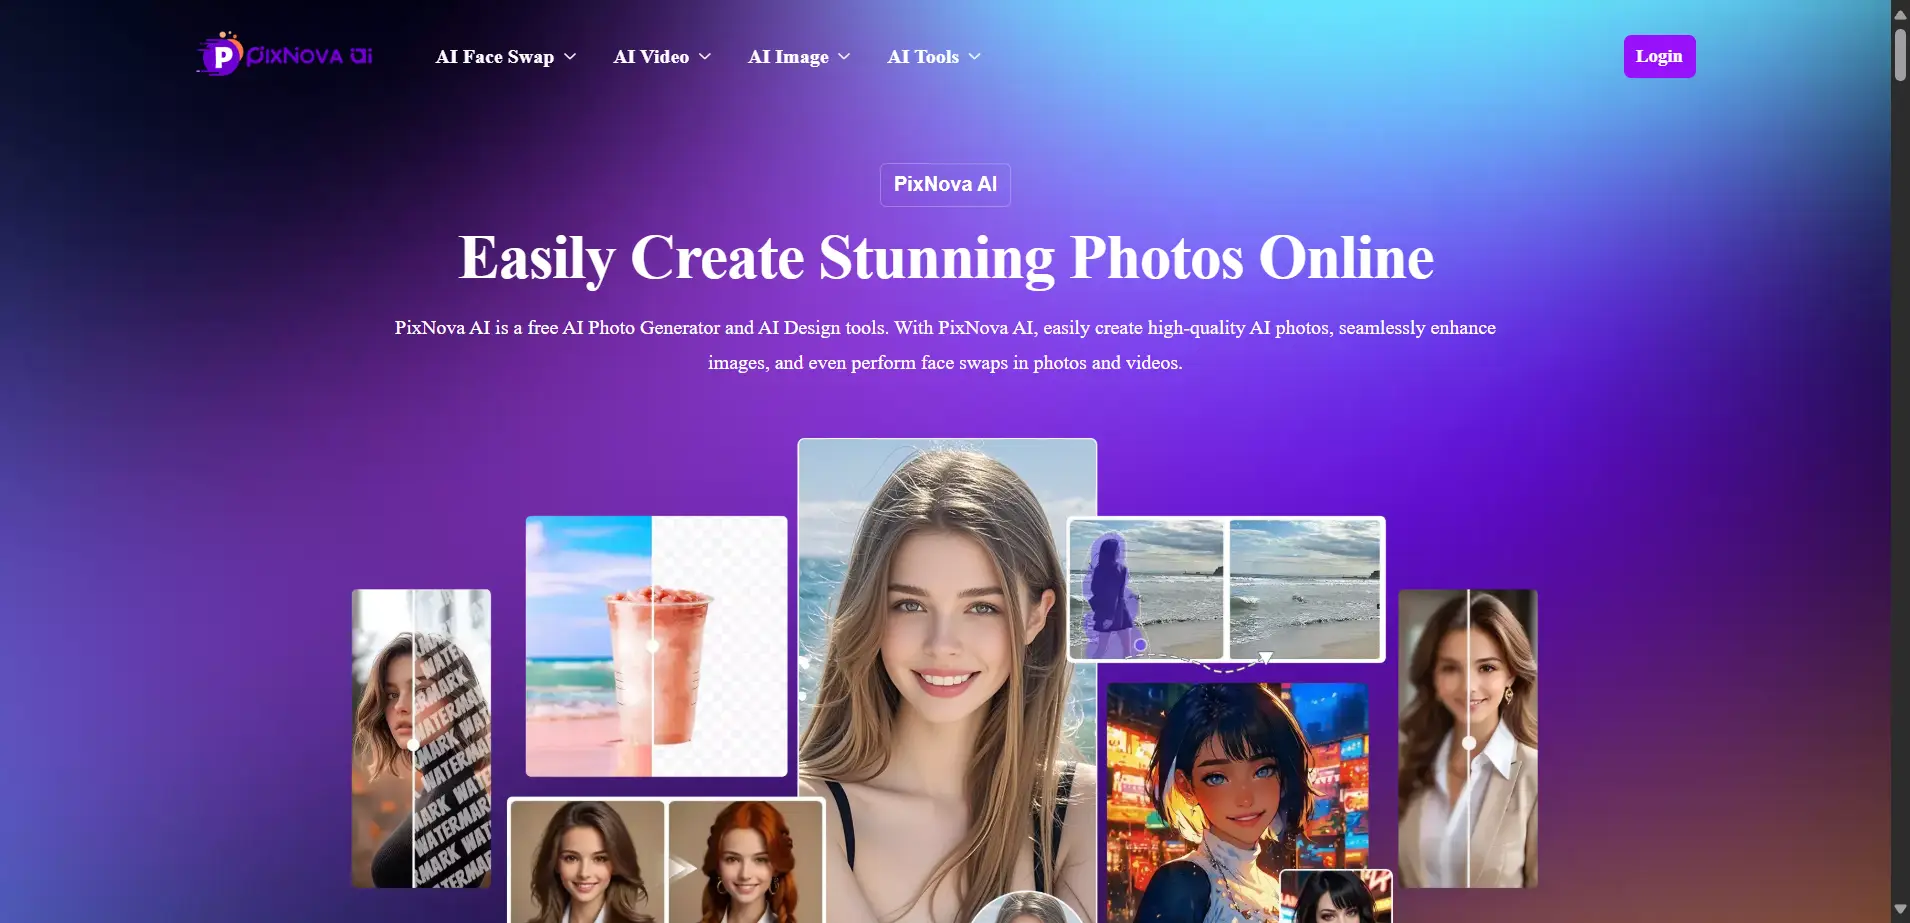Image resolution: width=1910 pixels, height=923 pixels.
Task: Select the anime girl city artwork
Action: (1236, 790)
